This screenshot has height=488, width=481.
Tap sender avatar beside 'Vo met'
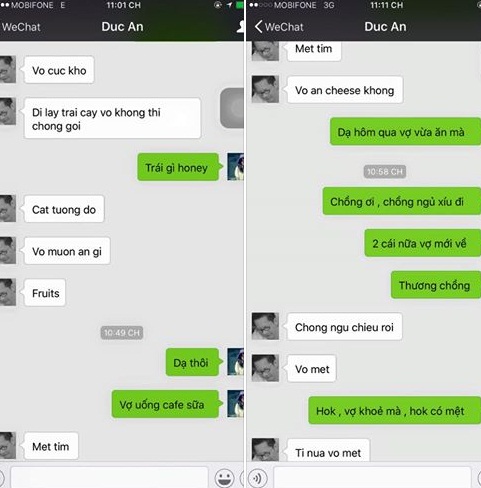[265, 368]
